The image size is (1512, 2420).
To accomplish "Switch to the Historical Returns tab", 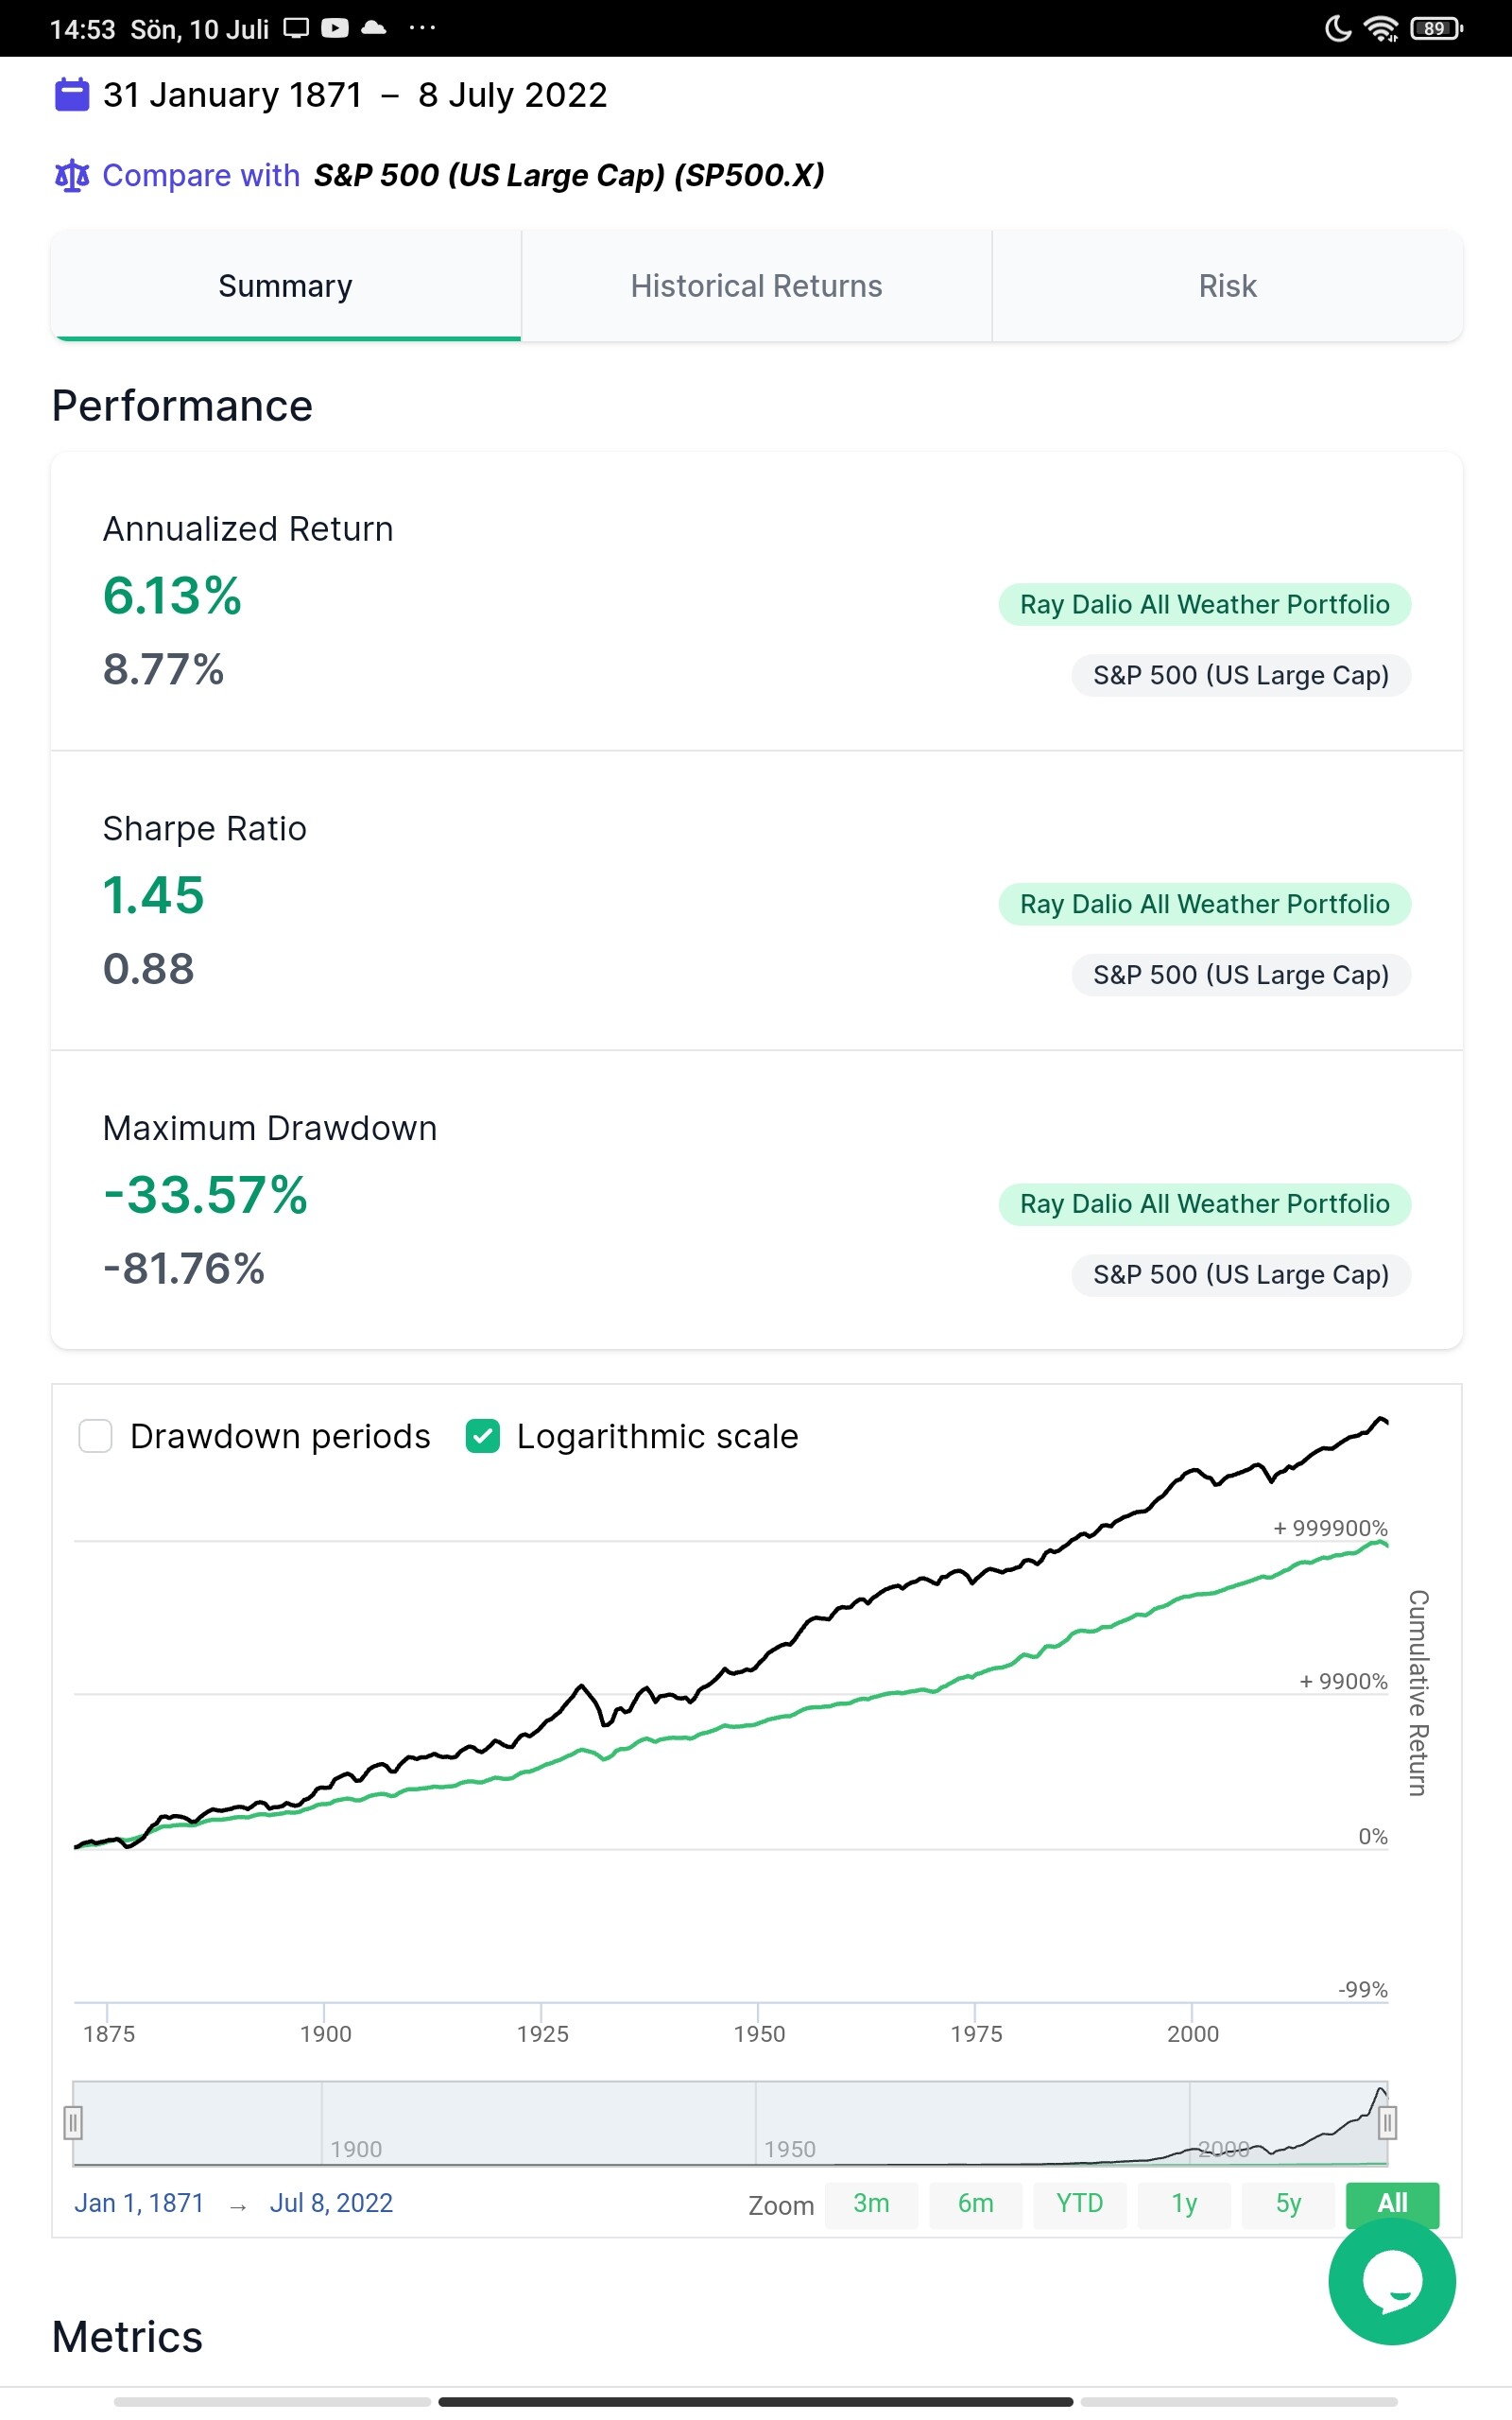I will click(756, 286).
